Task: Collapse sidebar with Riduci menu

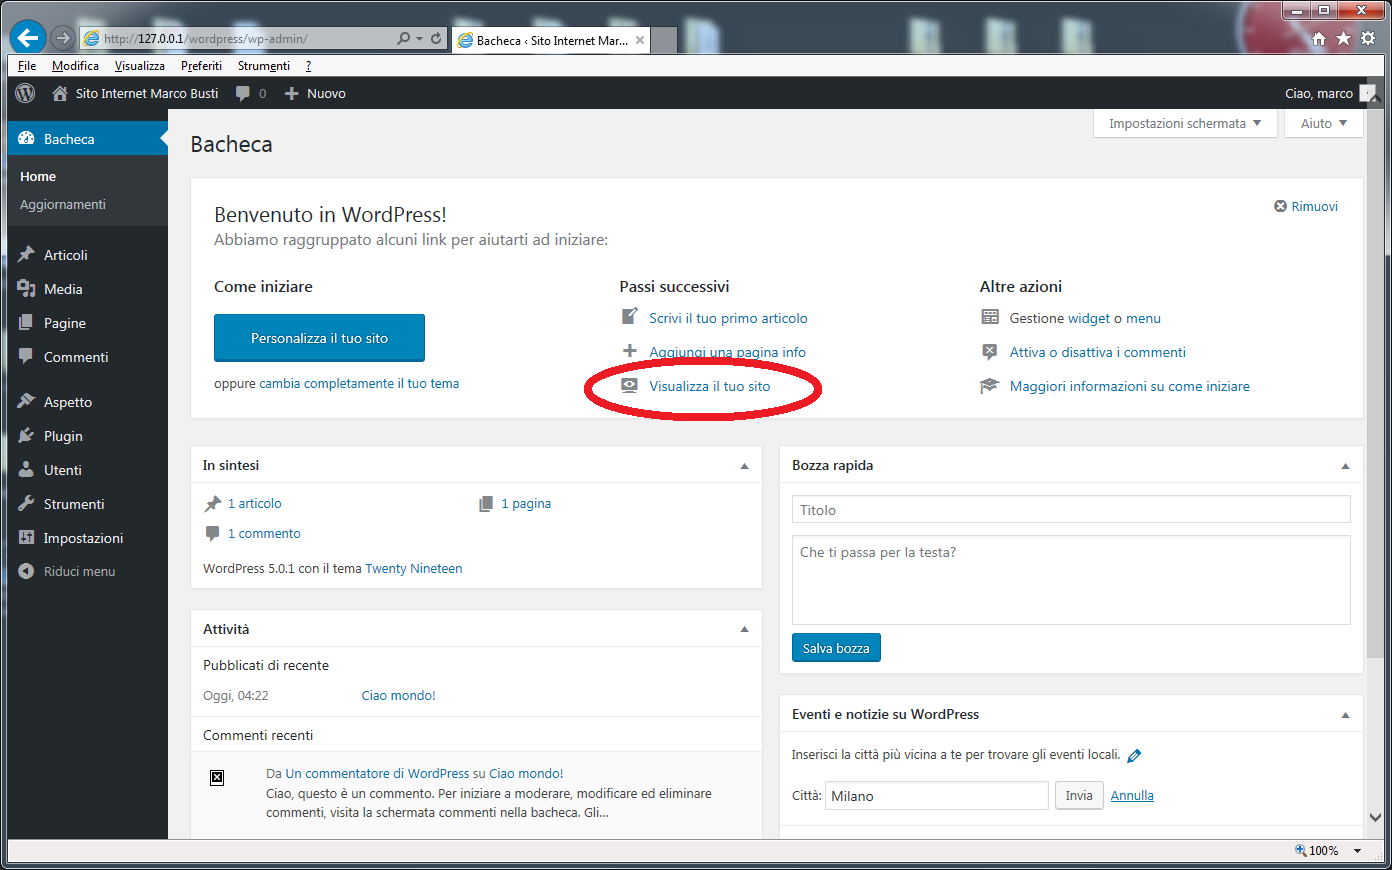Action: coord(79,572)
